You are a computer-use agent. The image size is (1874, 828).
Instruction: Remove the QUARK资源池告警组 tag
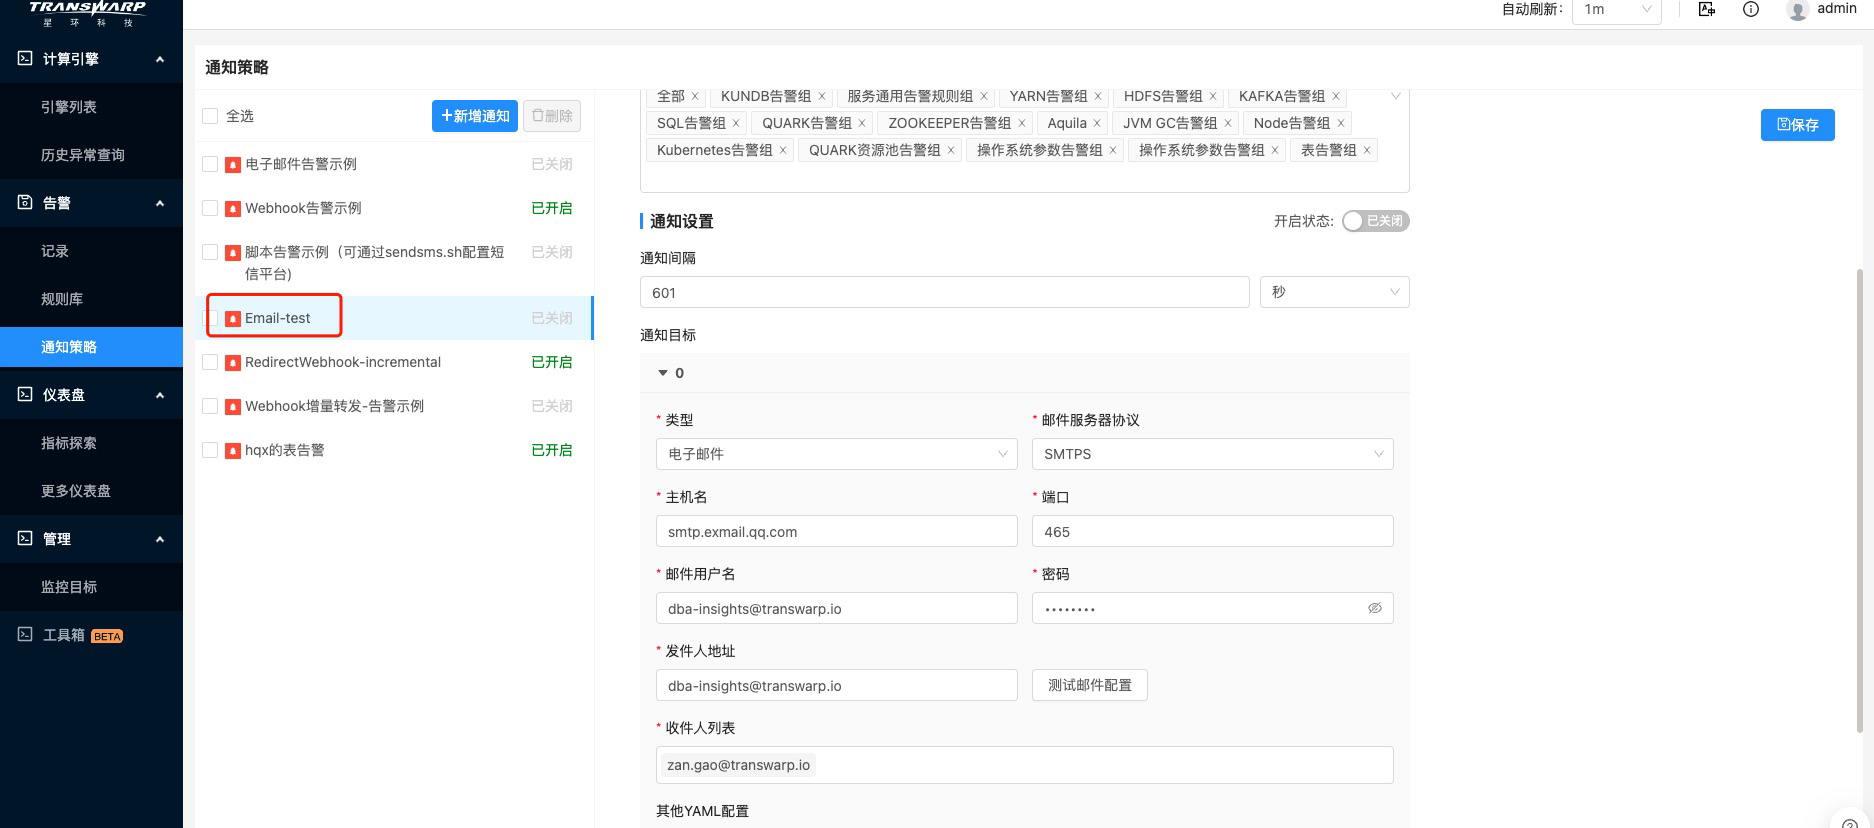pos(951,150)
